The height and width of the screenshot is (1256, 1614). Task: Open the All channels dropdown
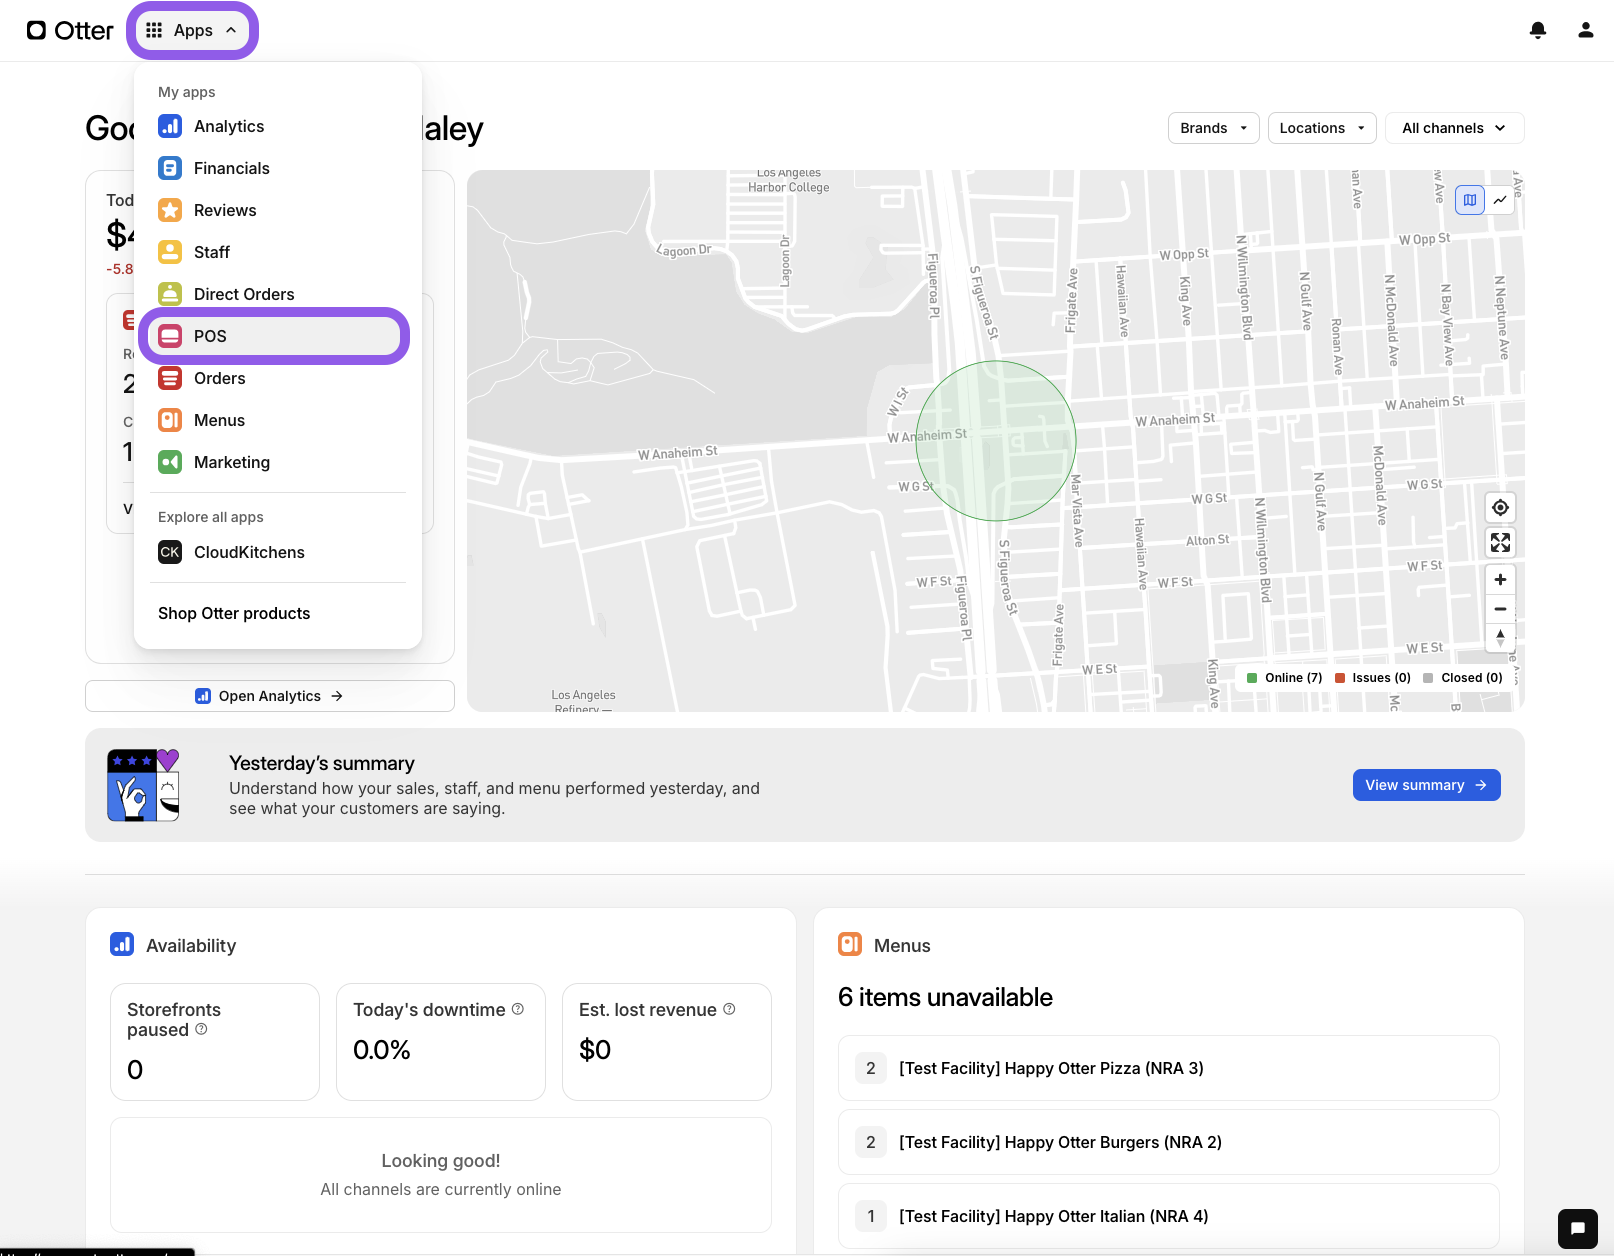coord(1453,128)
